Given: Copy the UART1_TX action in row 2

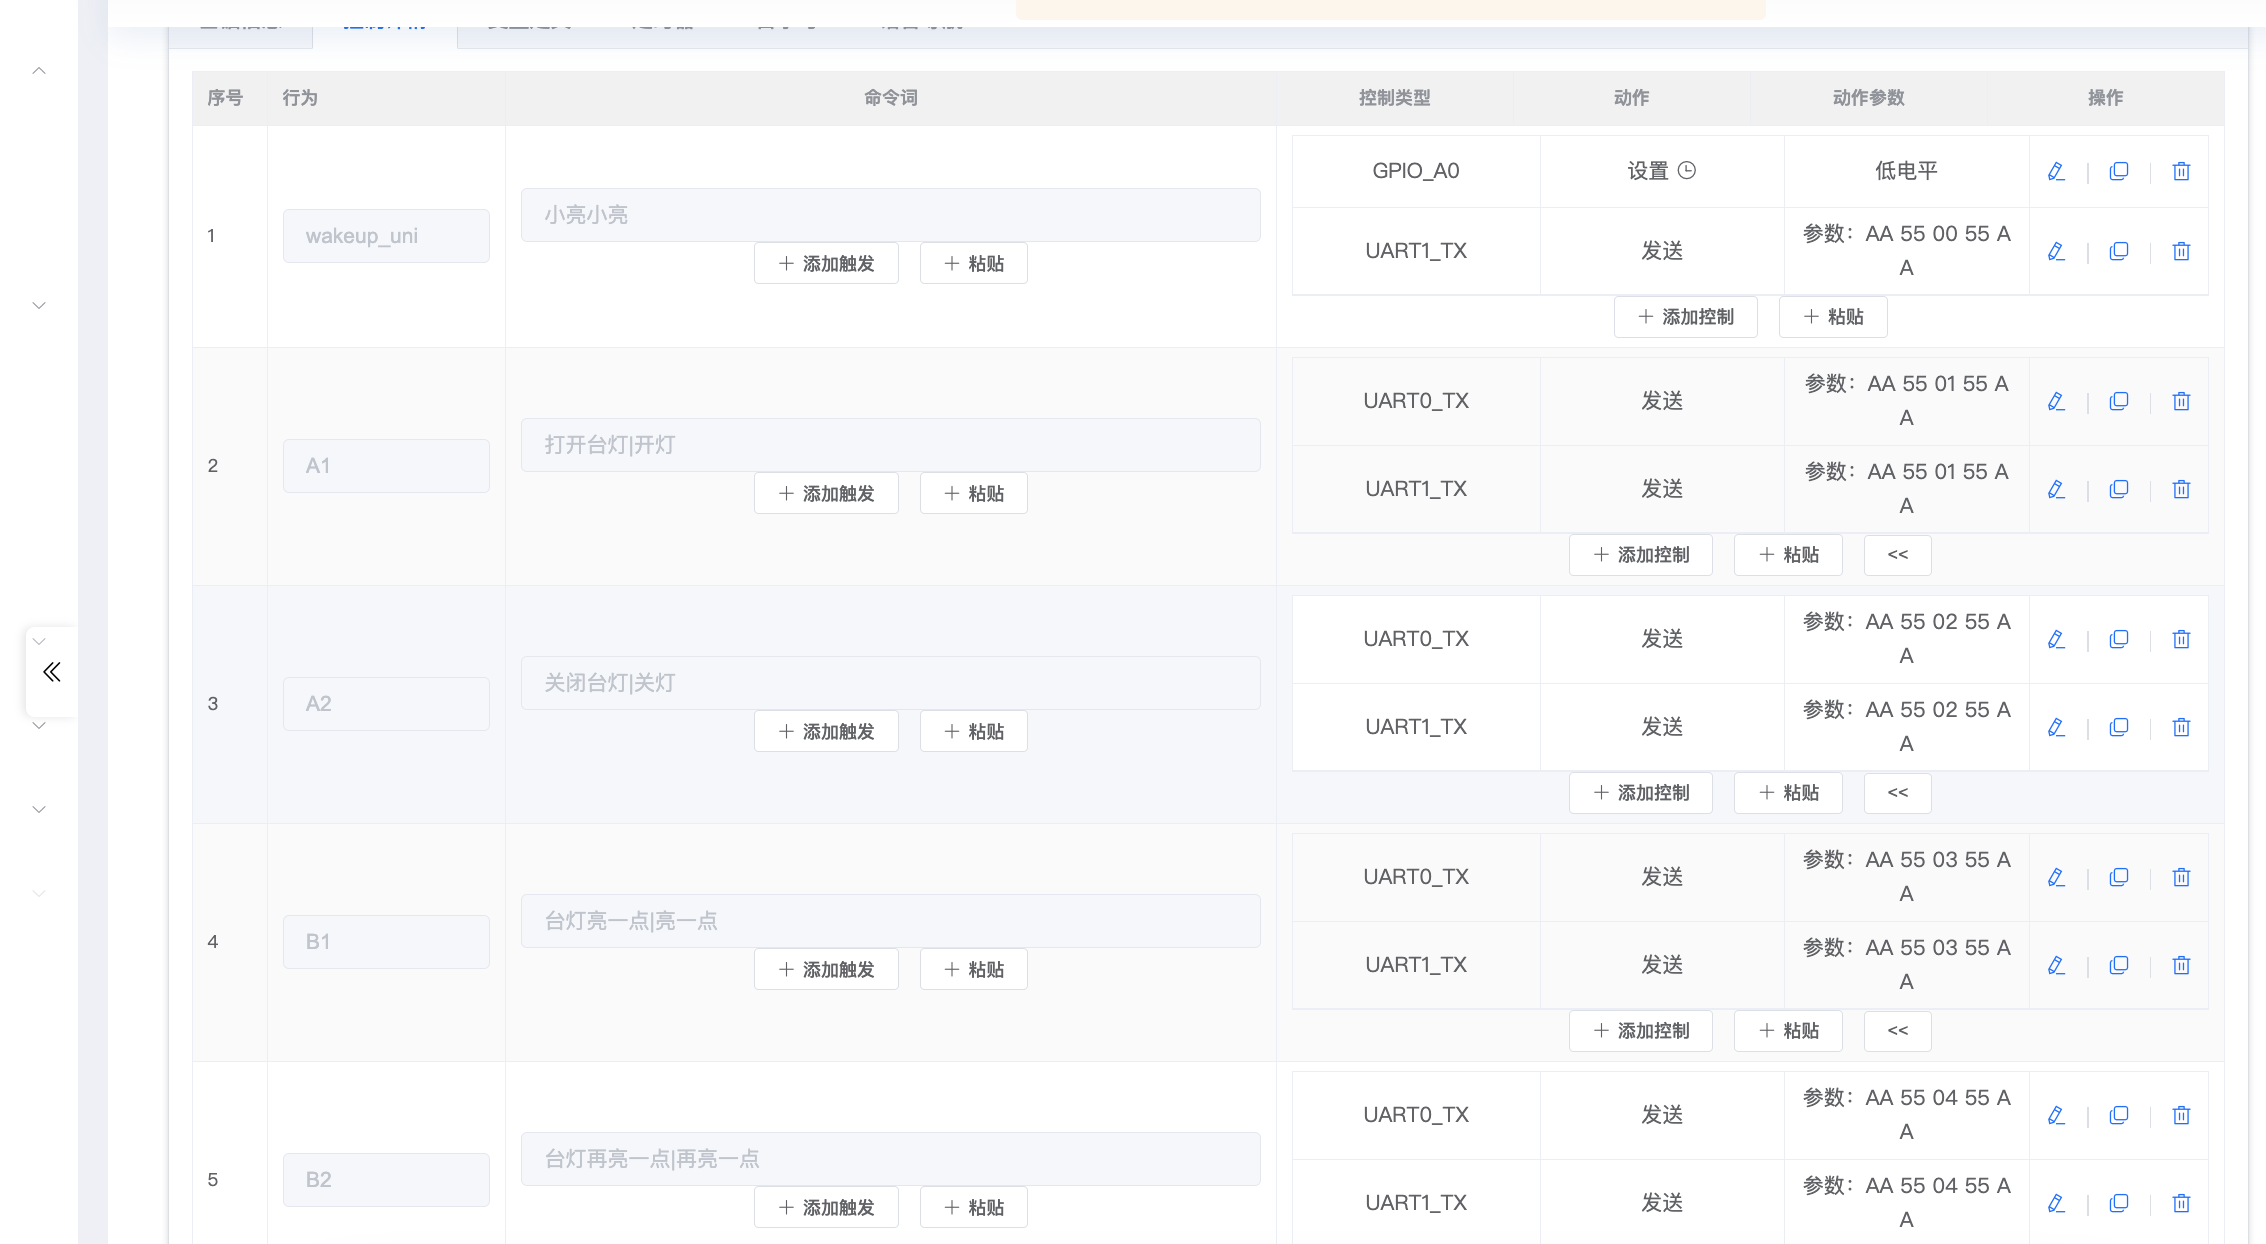Looking at the screenshot, I should (x=2119, y=489).
